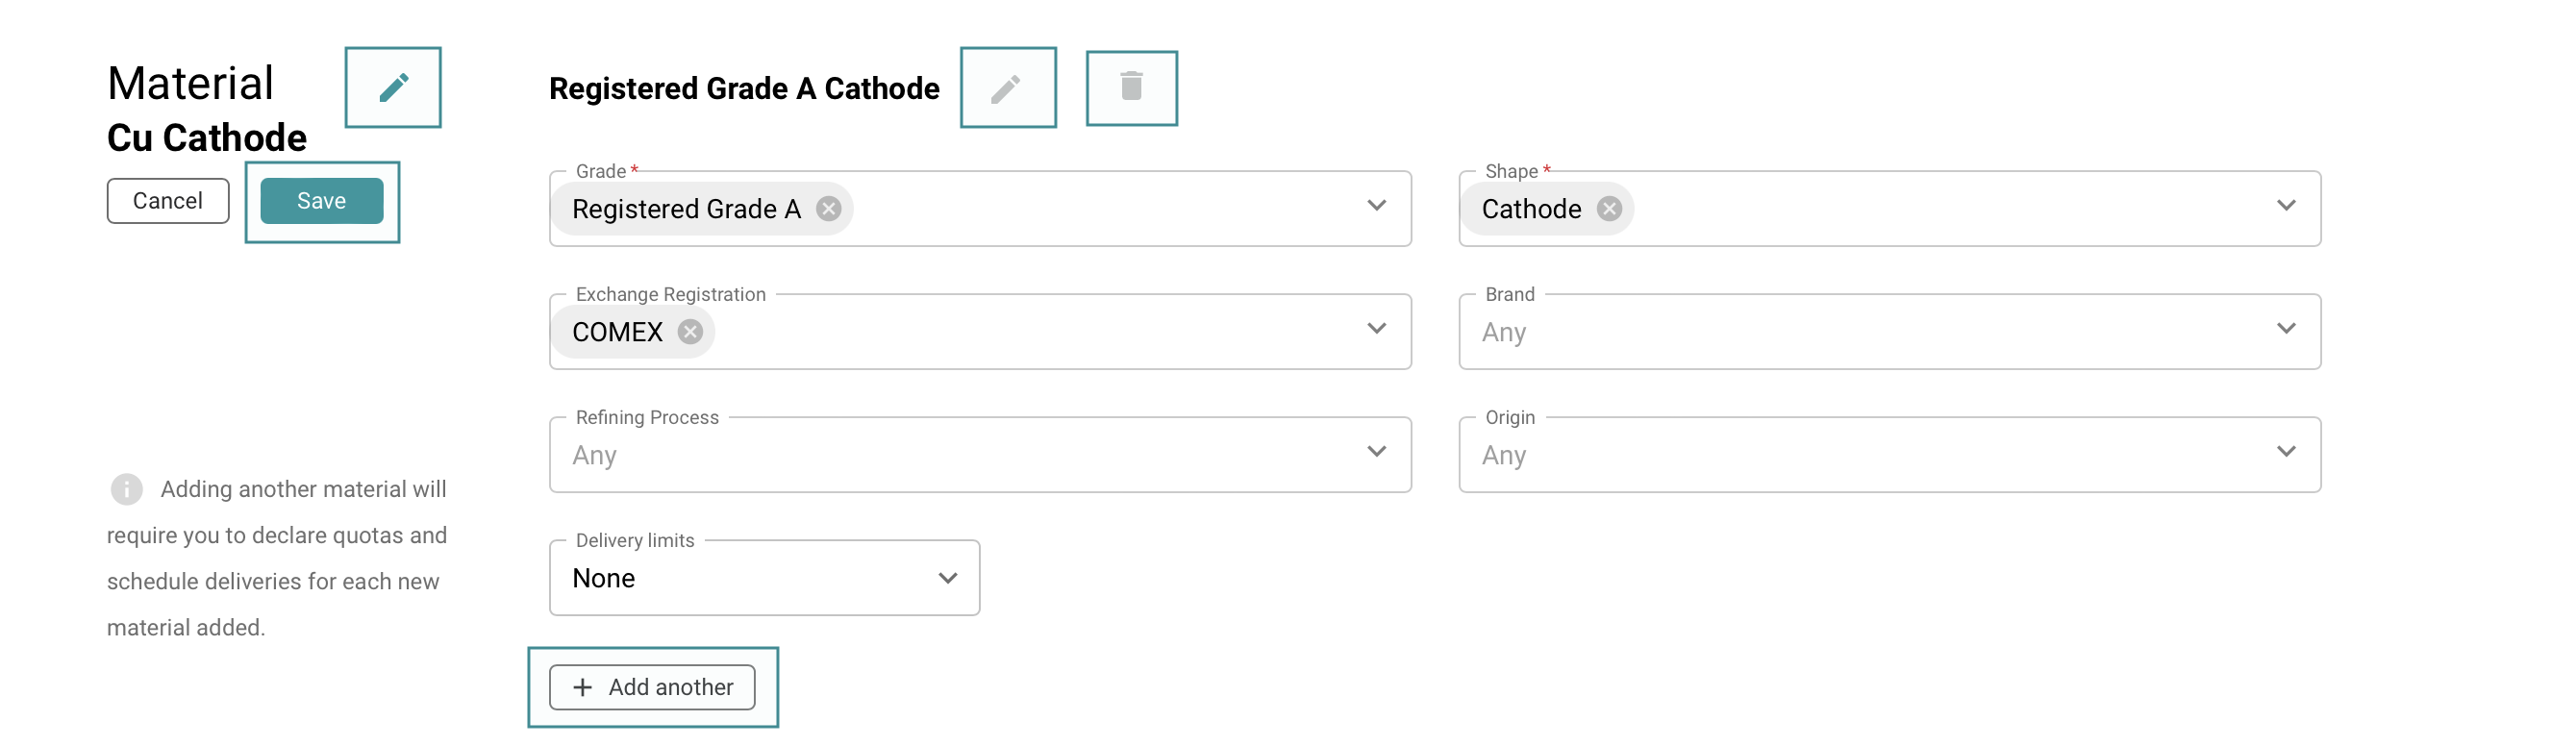Click the pencil edit icon beside Material
Screen dimensions: 2576x746
[393, 88]
